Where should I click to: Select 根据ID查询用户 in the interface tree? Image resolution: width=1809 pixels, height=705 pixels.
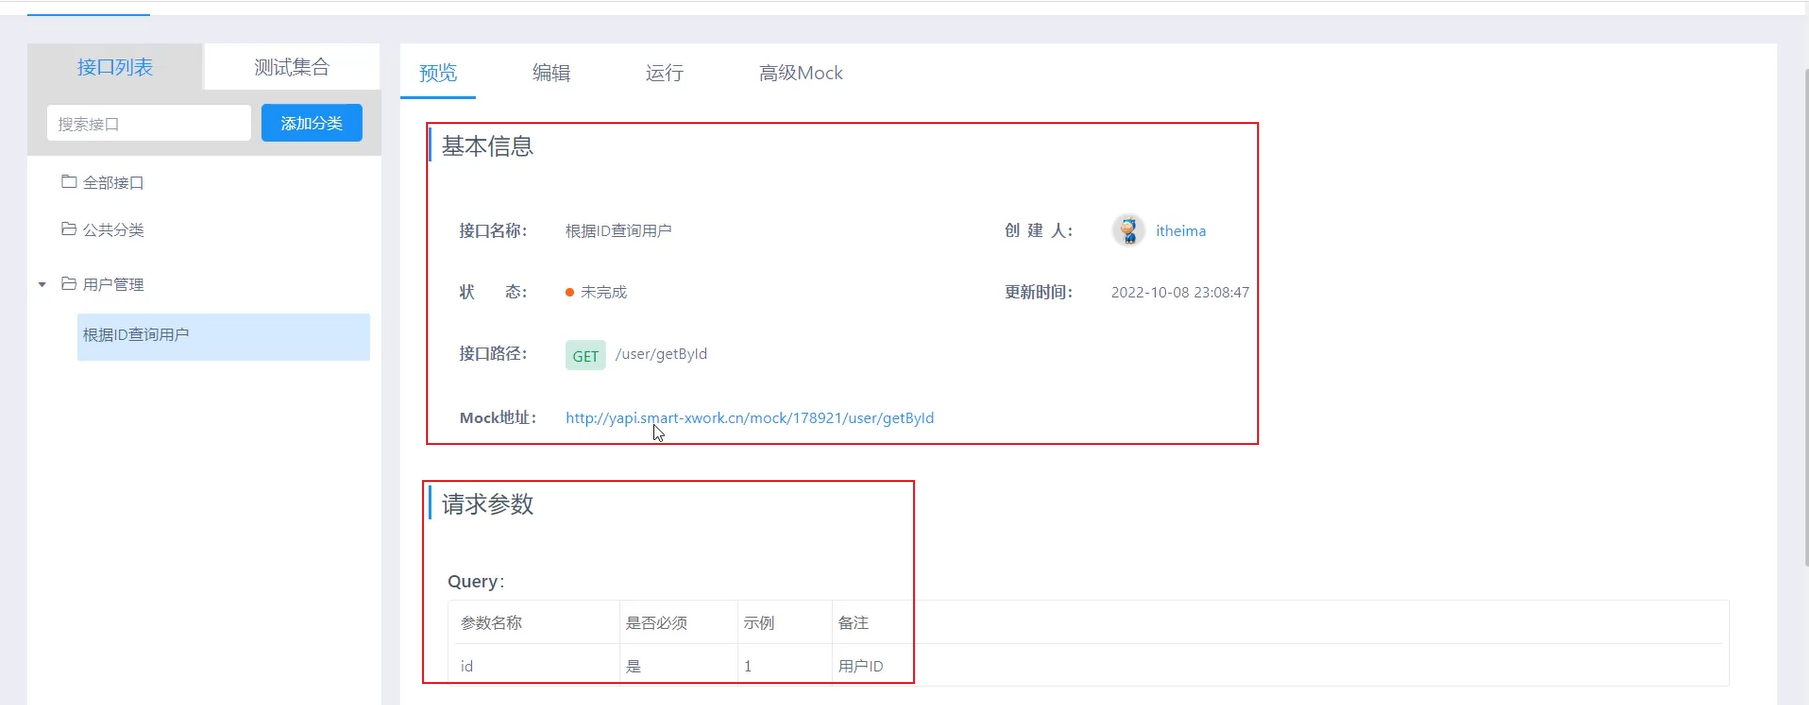[x=223, y=336]
